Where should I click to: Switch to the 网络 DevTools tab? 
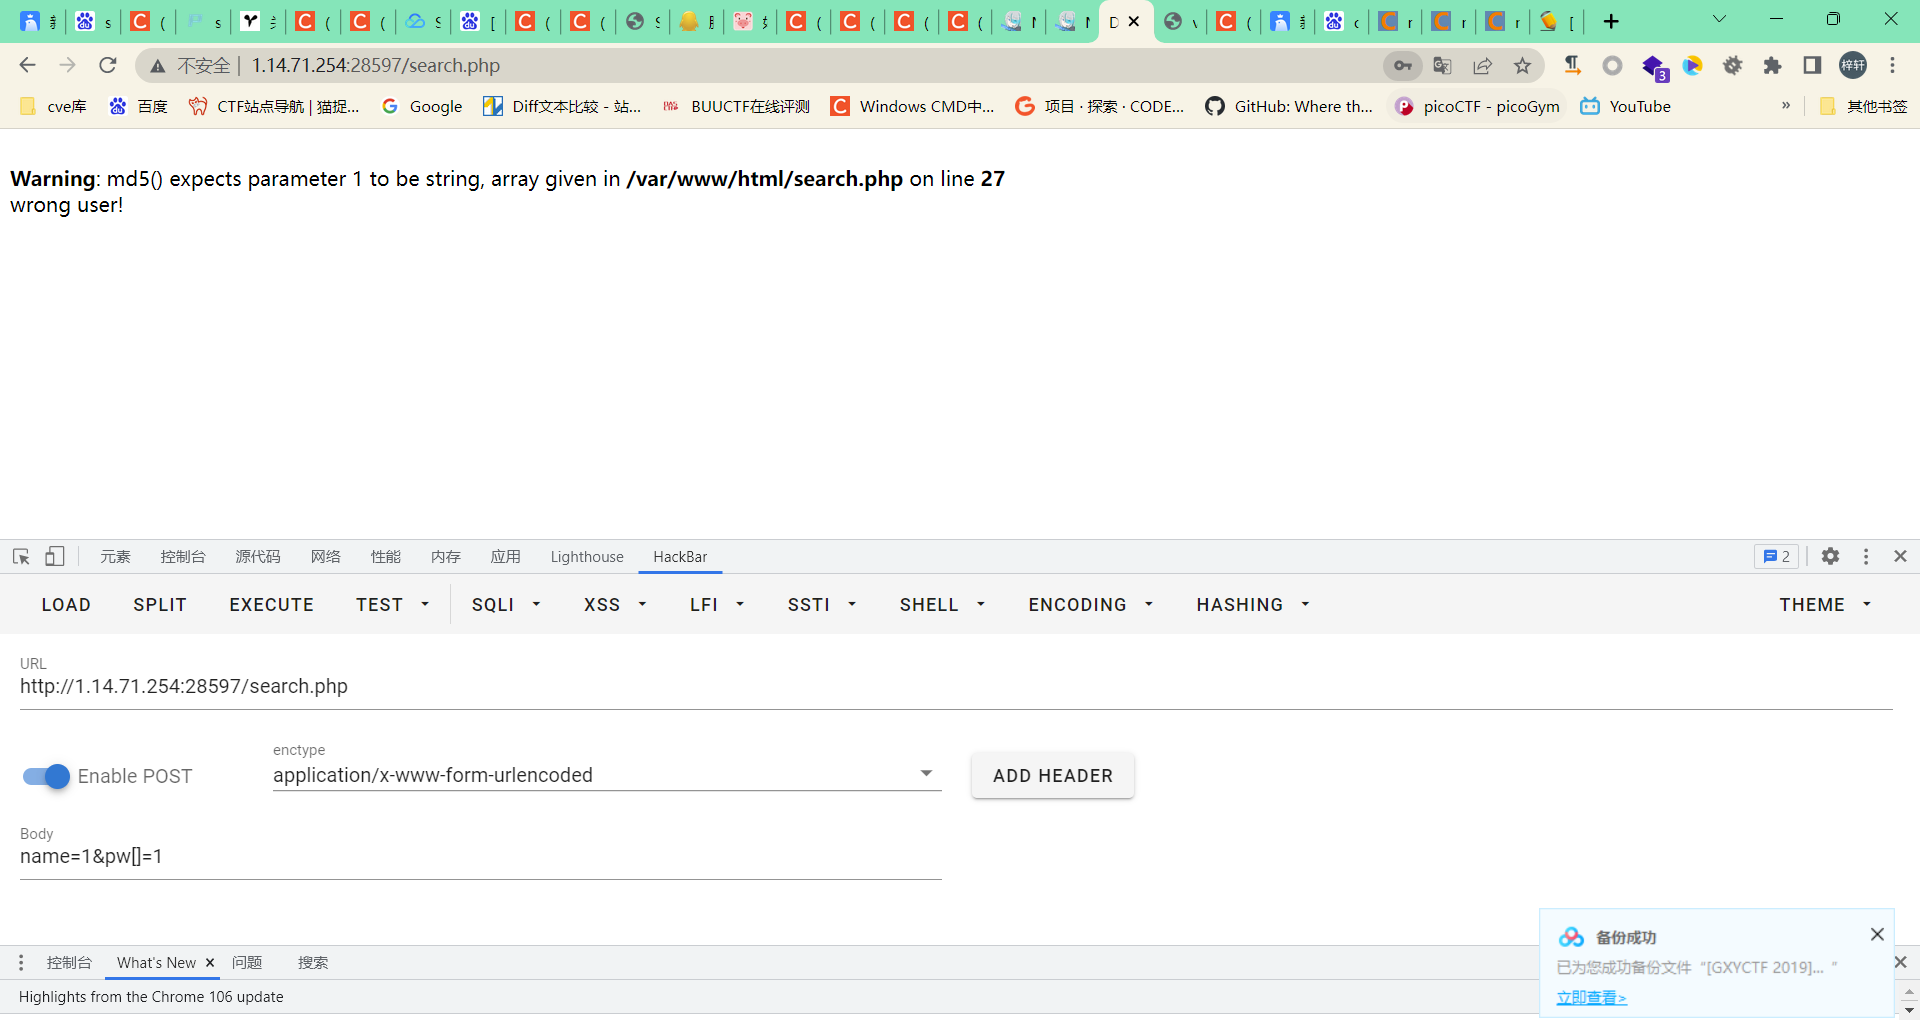coord(325,557)
